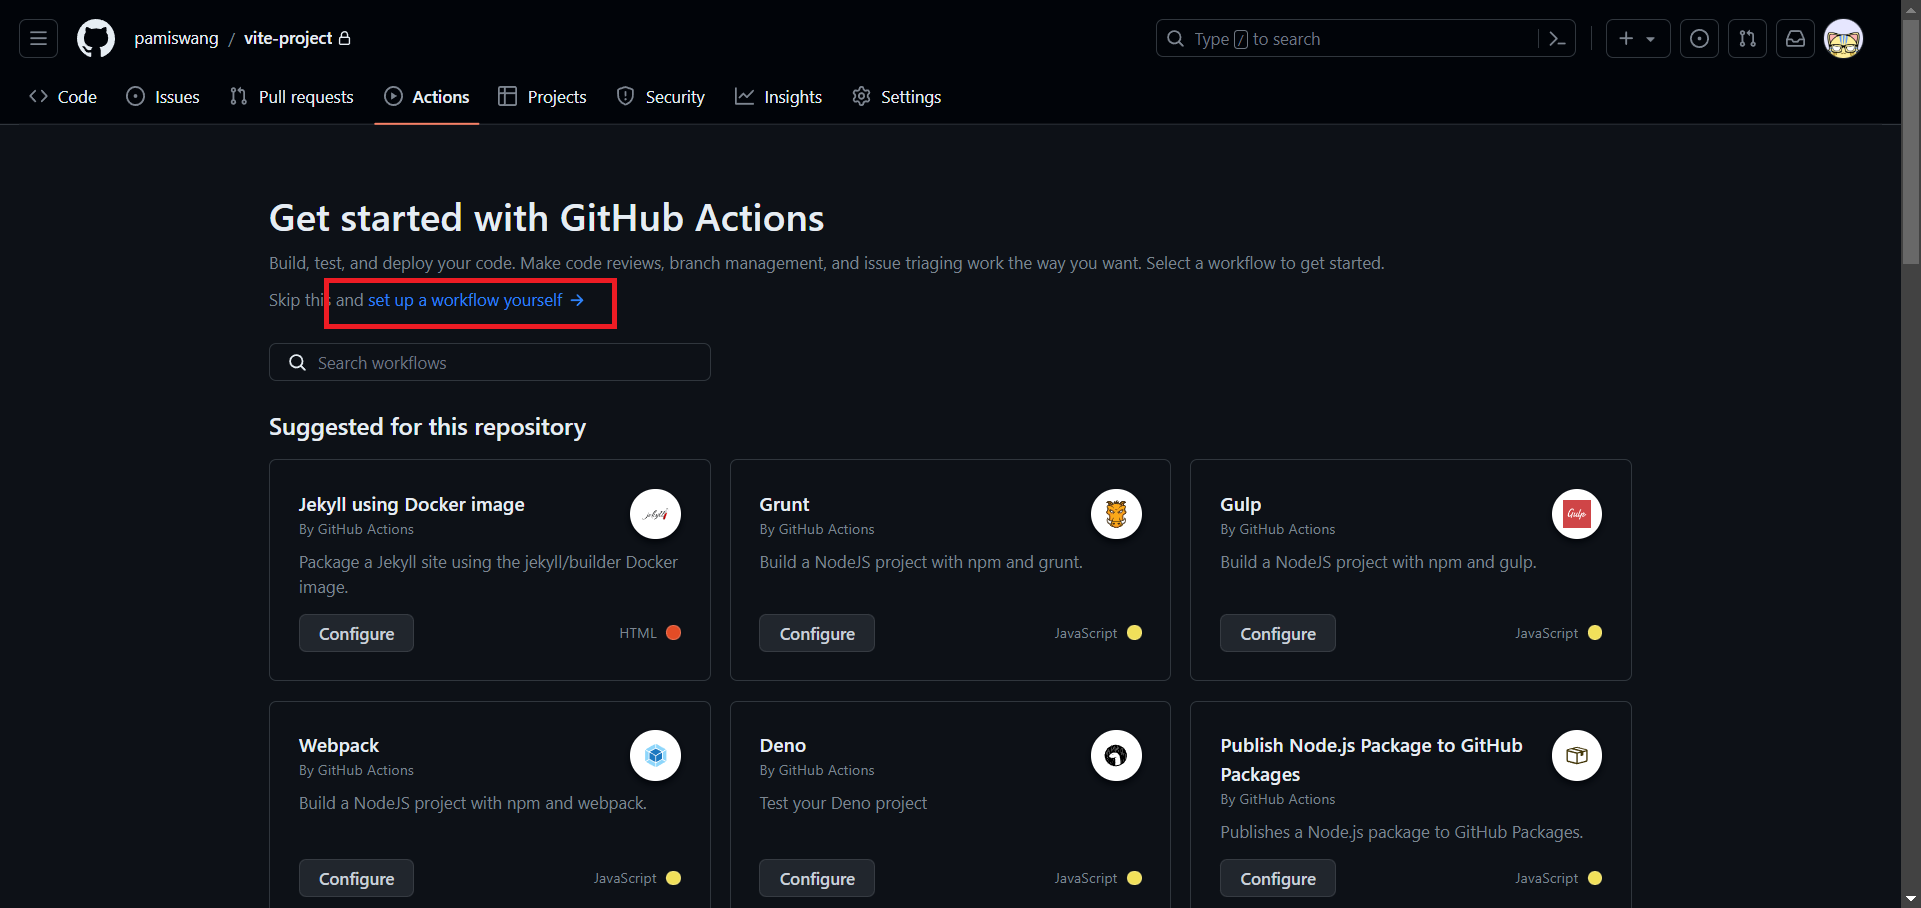This screenshot has width=1921, height=908.
Task: Go to the GitHub homepage logo
Action: click(96, 39)
